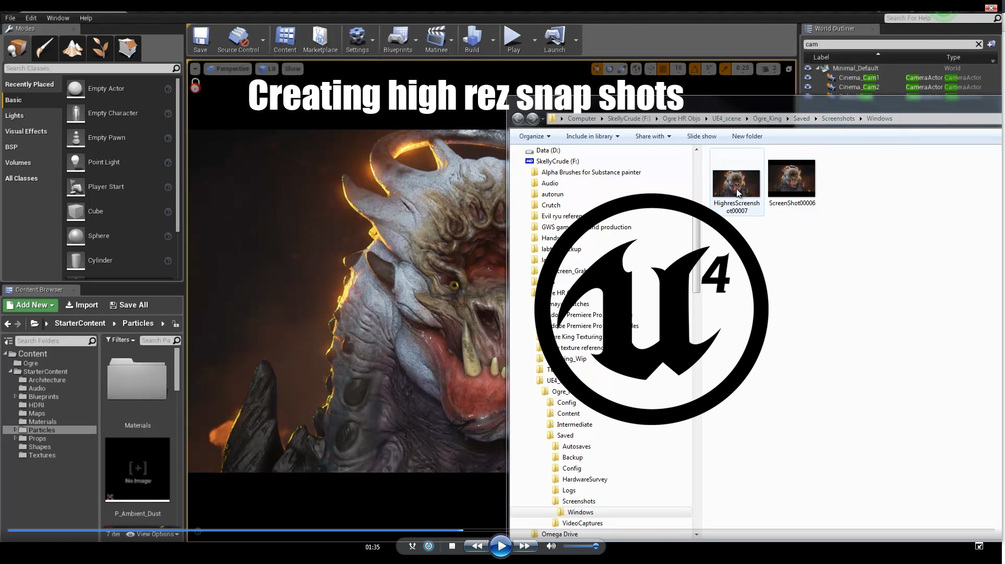
Task: Open the Help menu
Action: pyautogui.click(x=86, y=18)
